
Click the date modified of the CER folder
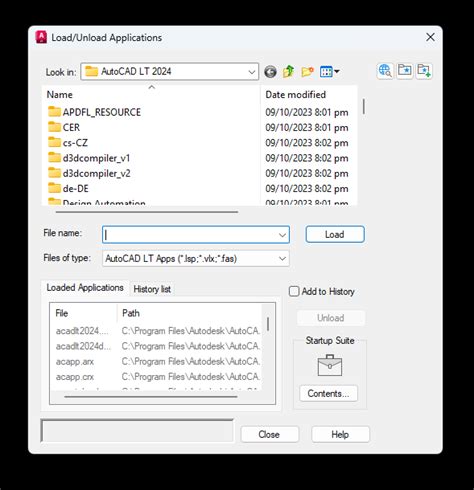click(x=307, y=128)
